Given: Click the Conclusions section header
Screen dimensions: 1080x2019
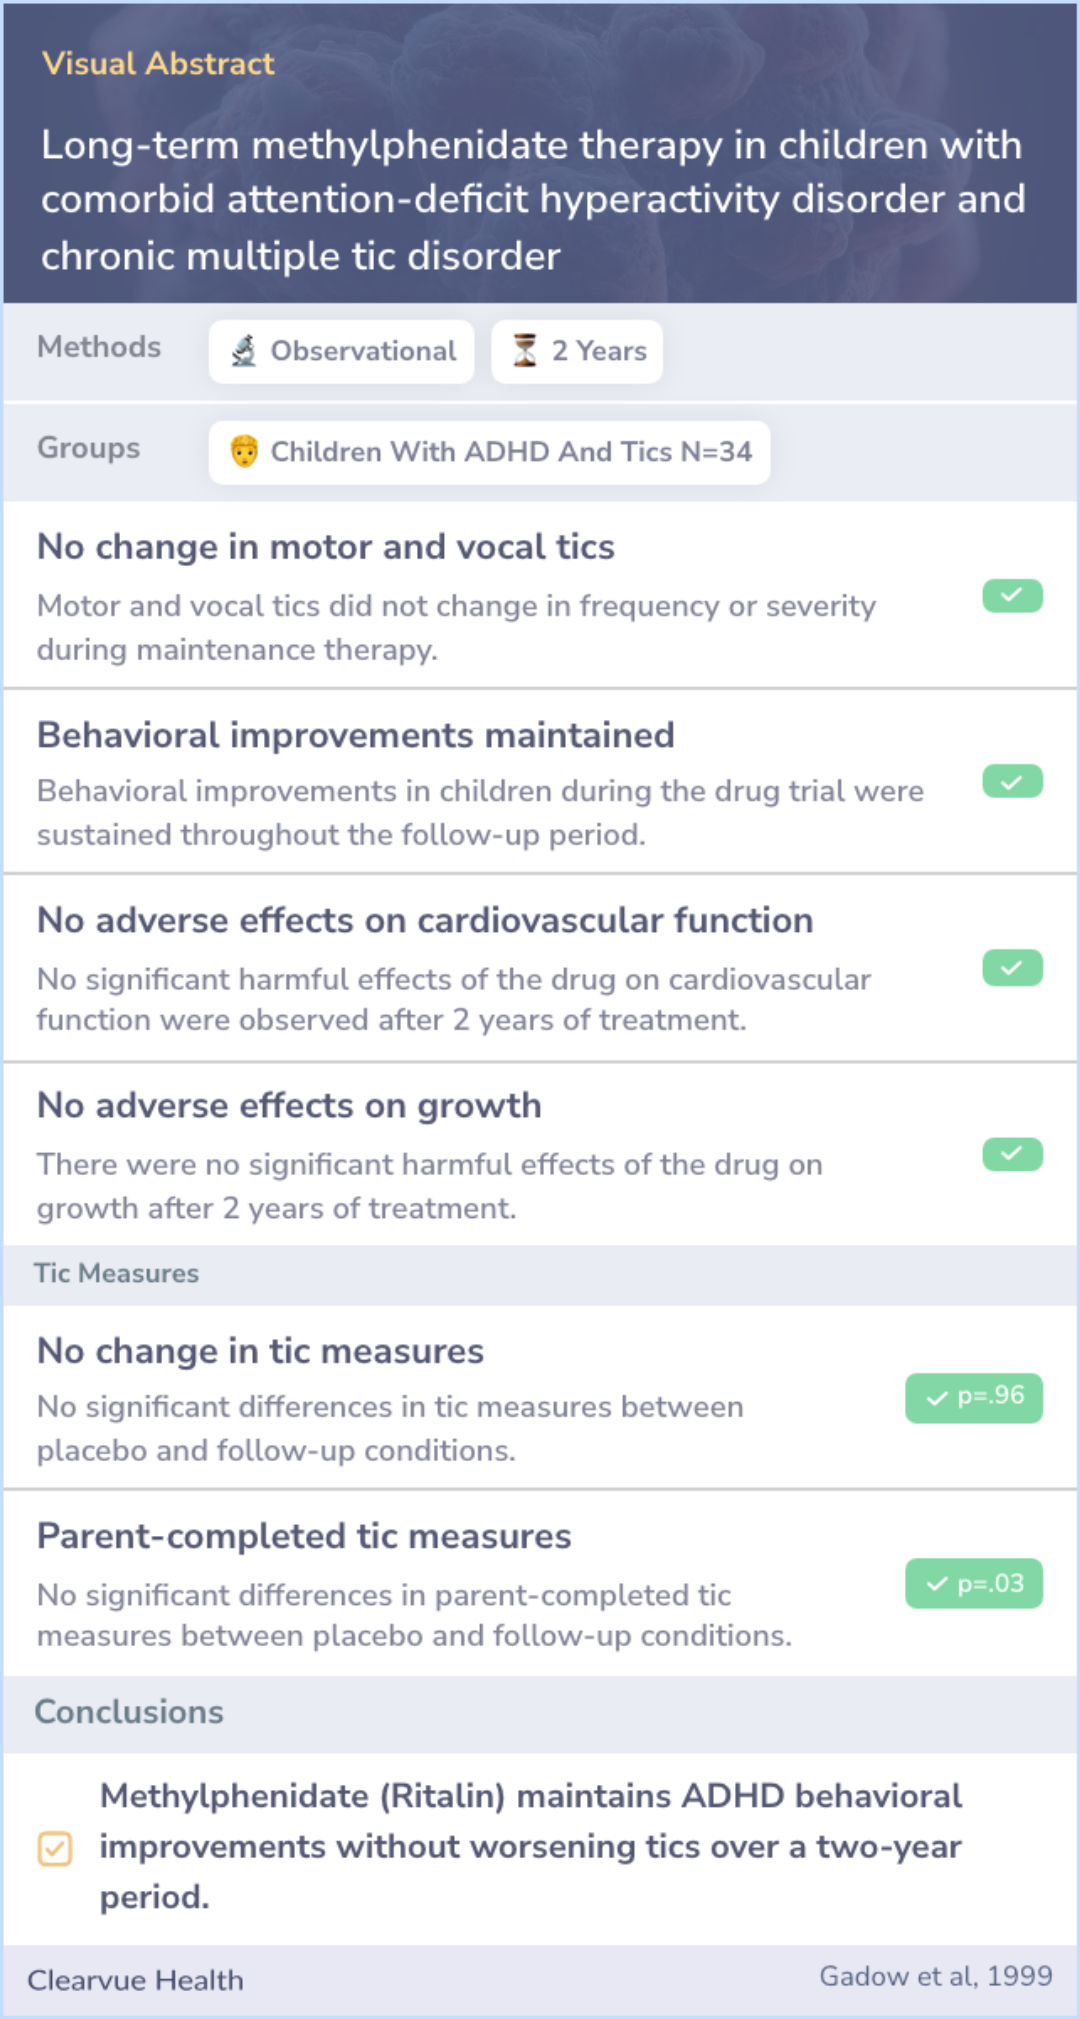Looking at the screenshot, I should pyautogui.click(x=129, y=1712).
